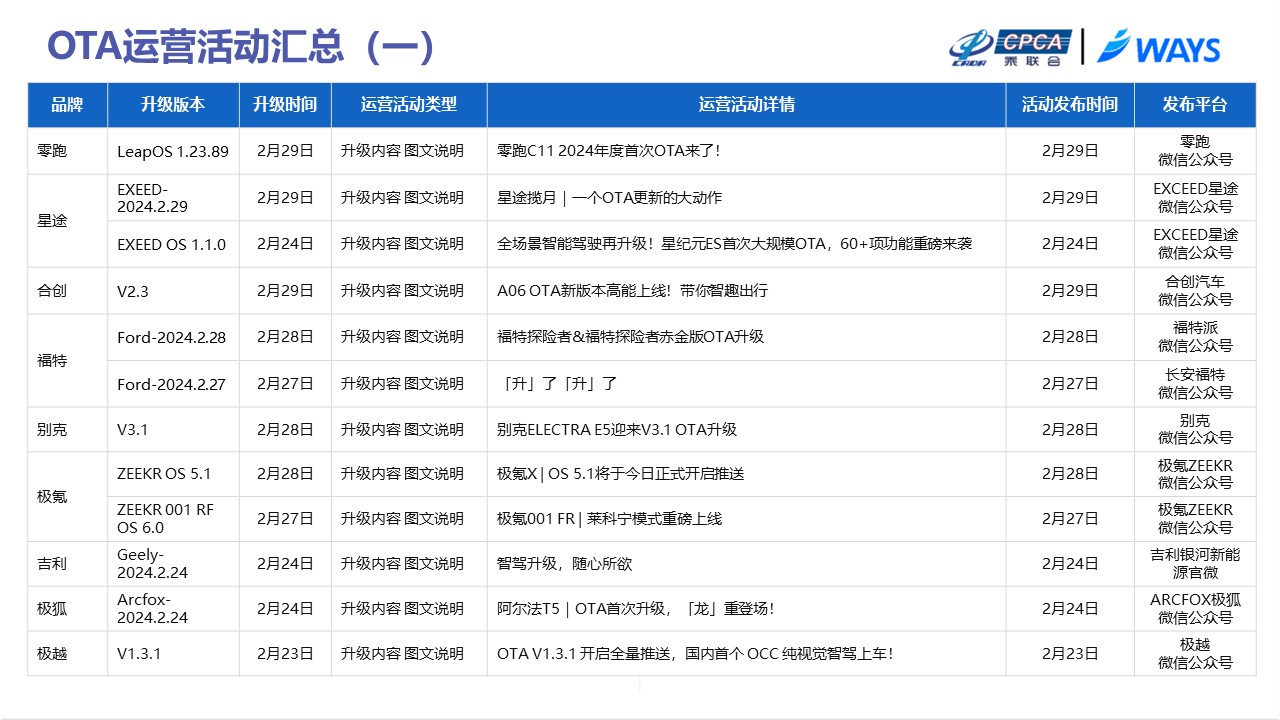The image size is (1280, 720).
Task: Click the ZEEKR OS 5.1 version cell
Action: 173,473
